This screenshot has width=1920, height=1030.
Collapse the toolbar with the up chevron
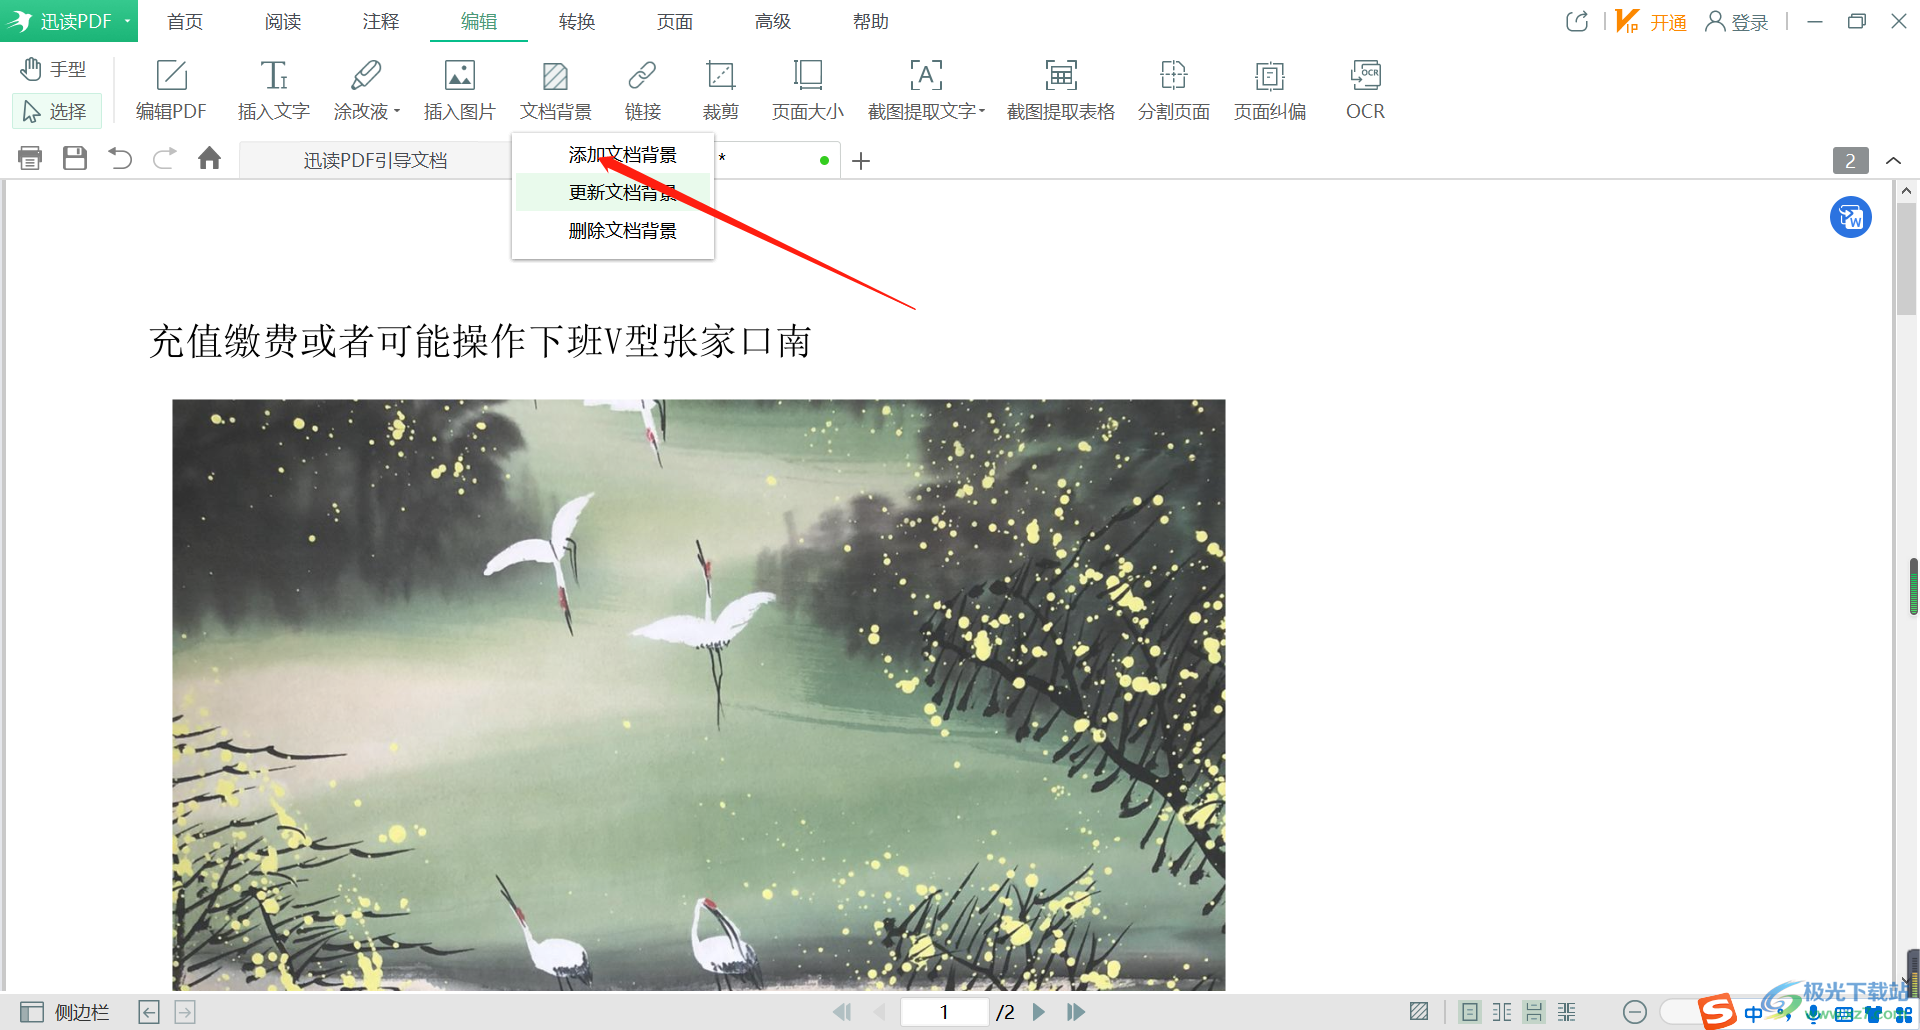coord(1893,160)
